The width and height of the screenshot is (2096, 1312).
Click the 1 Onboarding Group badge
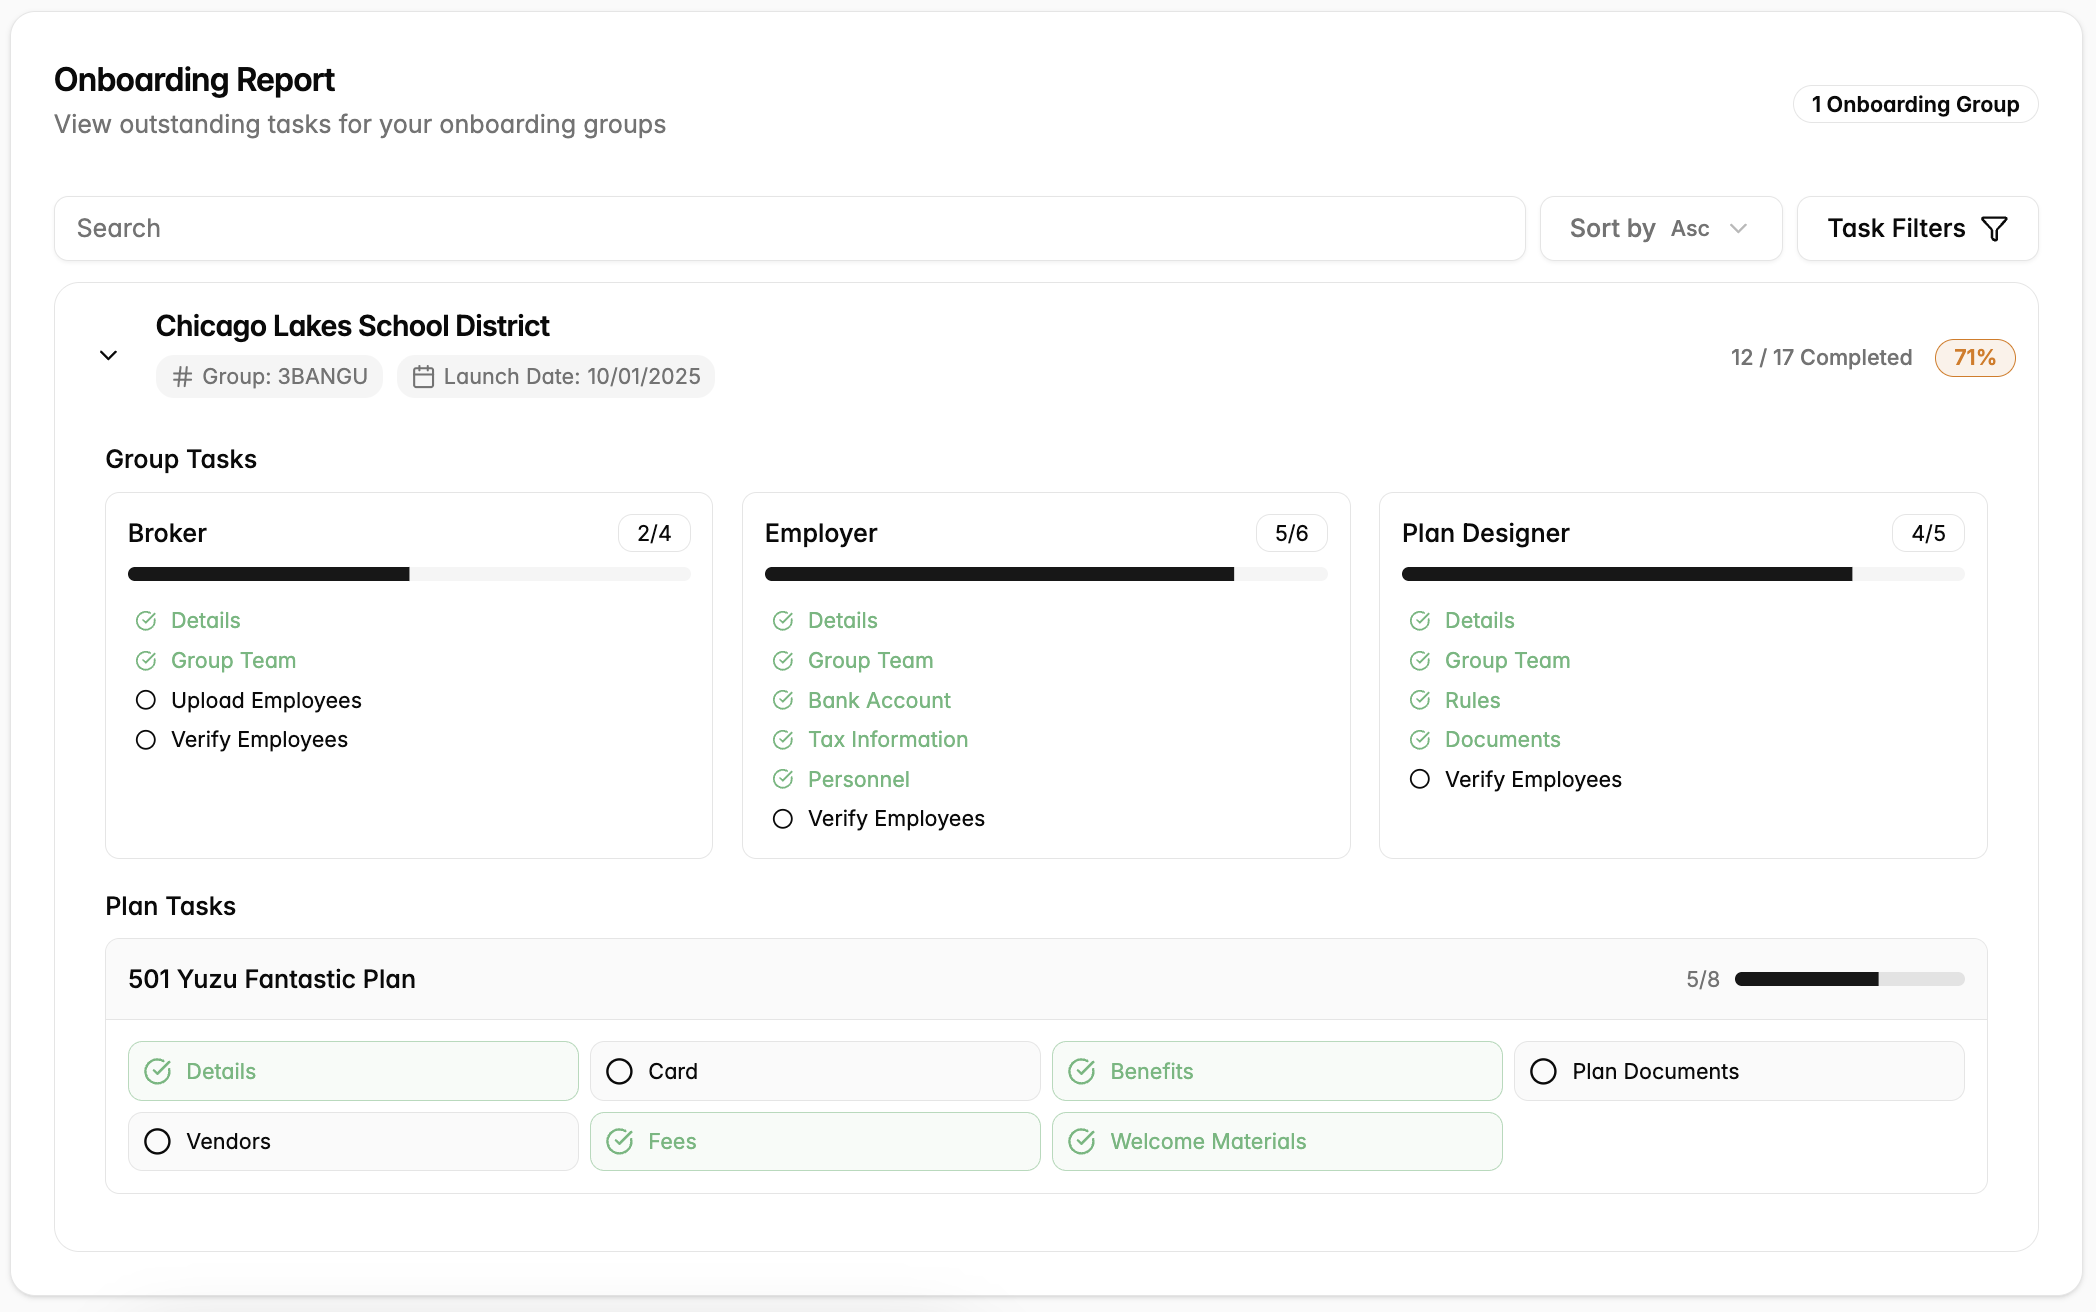(x=1914, y=104)
